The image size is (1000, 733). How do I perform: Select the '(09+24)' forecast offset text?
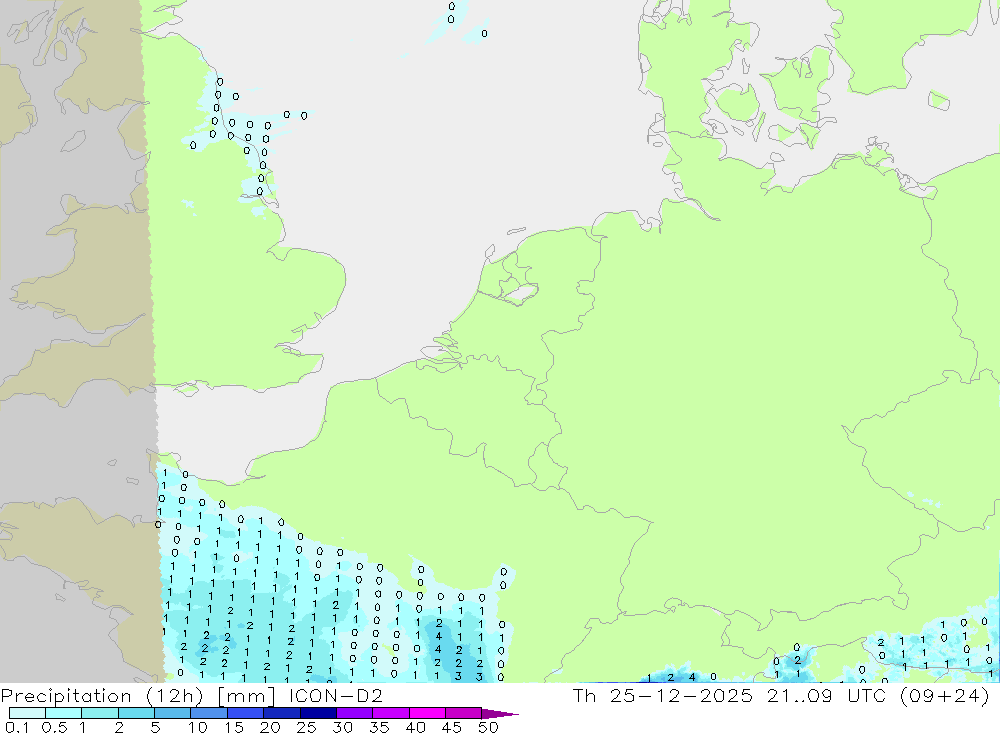pyautogui.click(x=945, y=695)
